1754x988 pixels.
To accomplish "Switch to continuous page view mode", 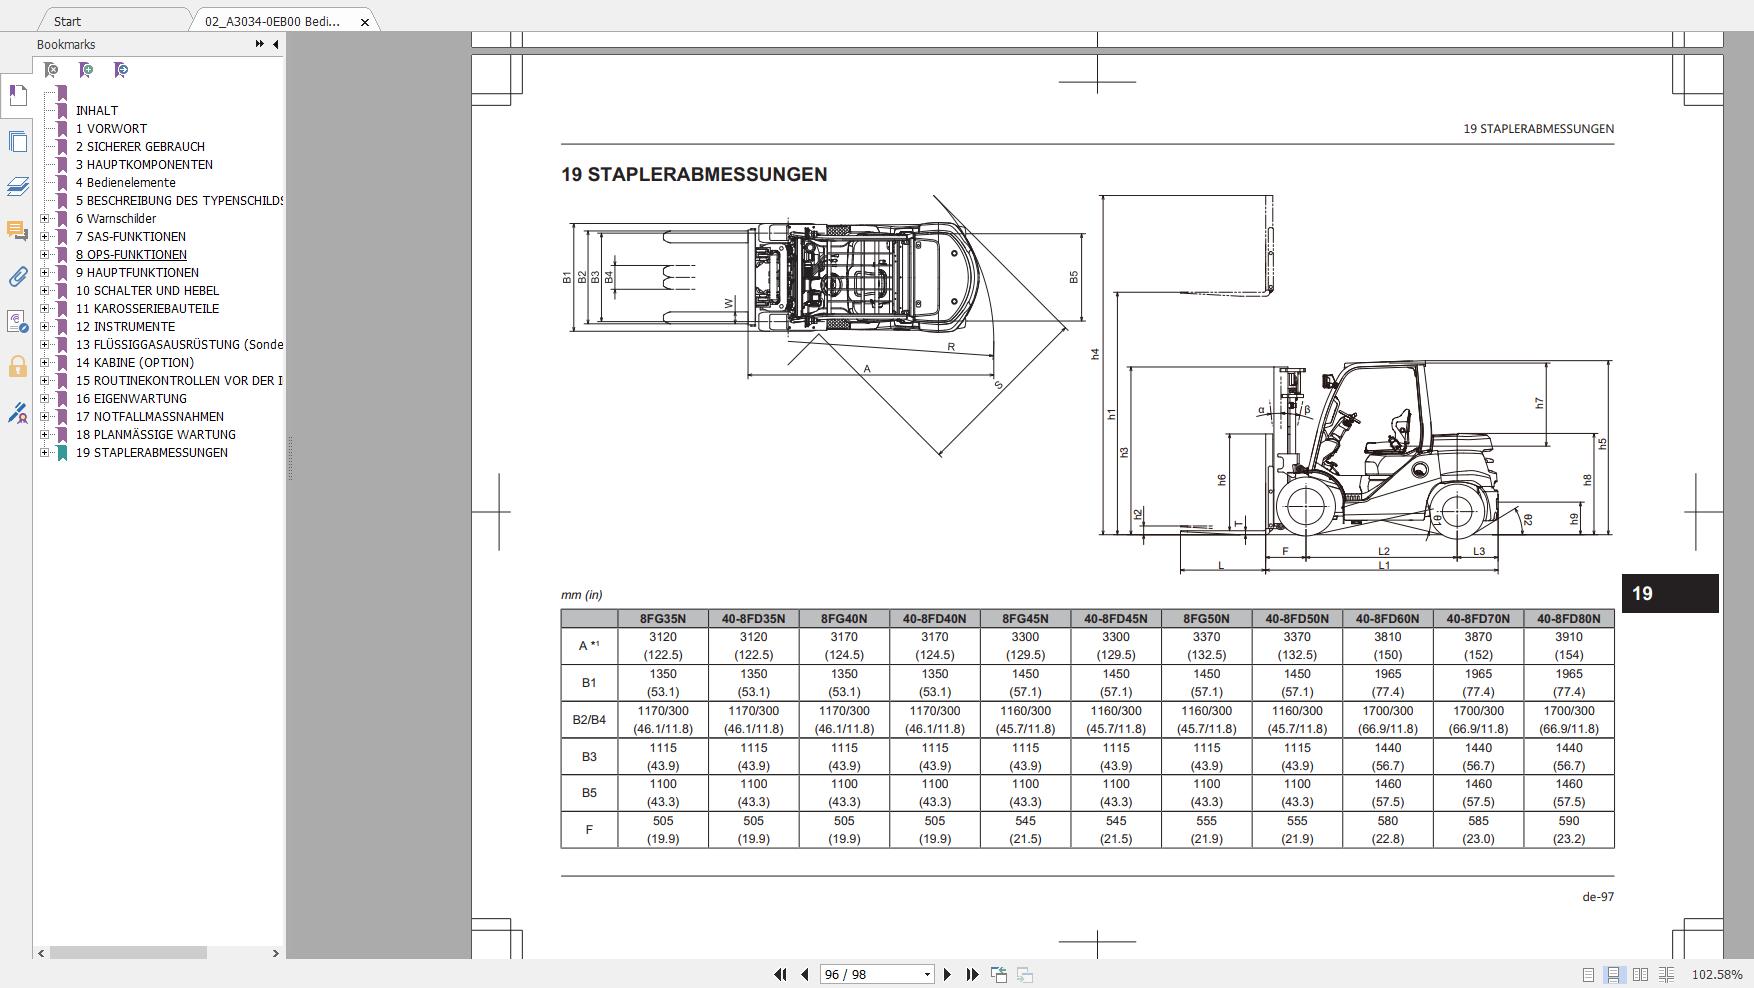I will (1614, 974).
